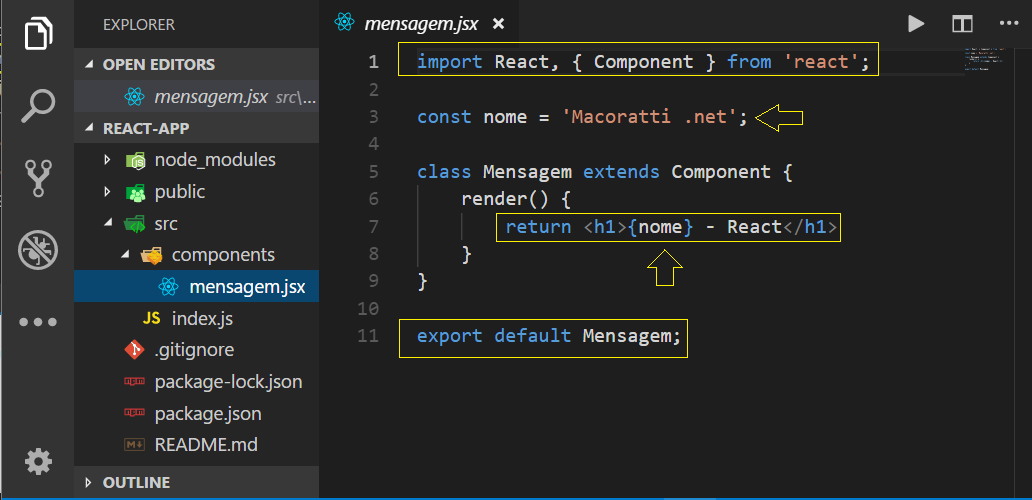Click the minimap code preview
This screenshot has height=500, width=1032.
tap(986, 59)
